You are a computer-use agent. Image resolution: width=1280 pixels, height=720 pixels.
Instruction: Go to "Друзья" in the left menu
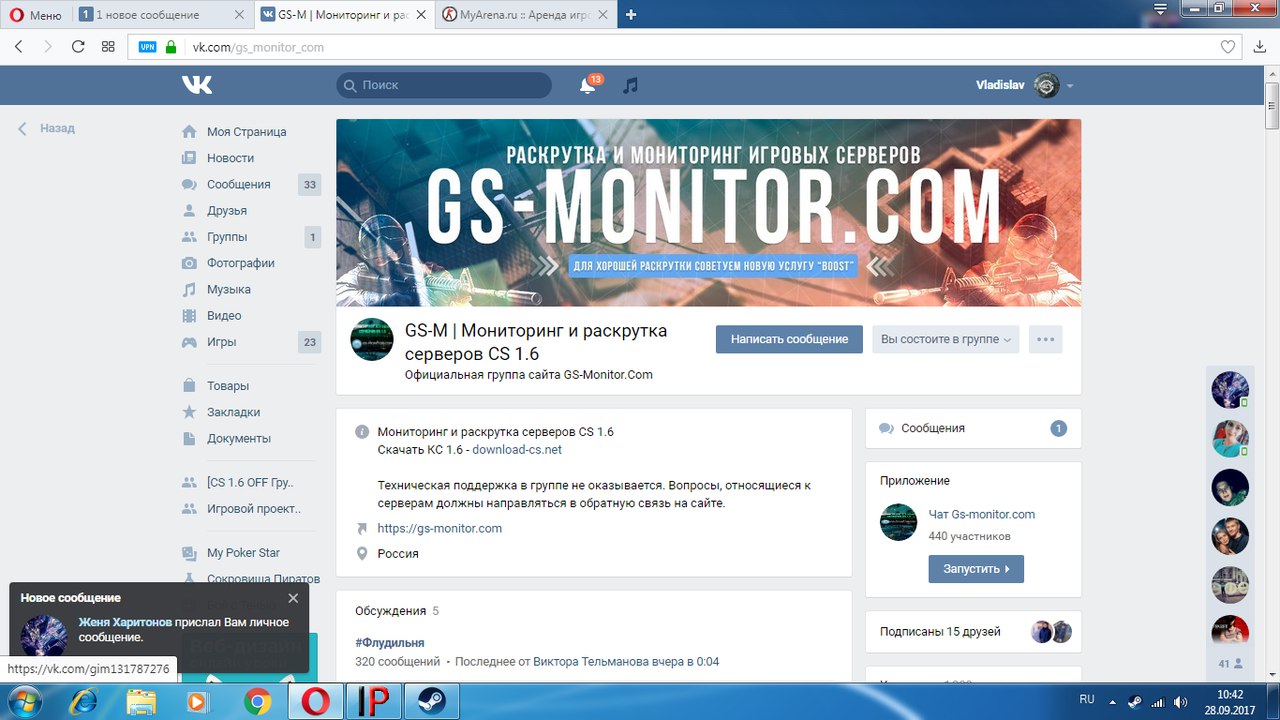click(227, 211)
